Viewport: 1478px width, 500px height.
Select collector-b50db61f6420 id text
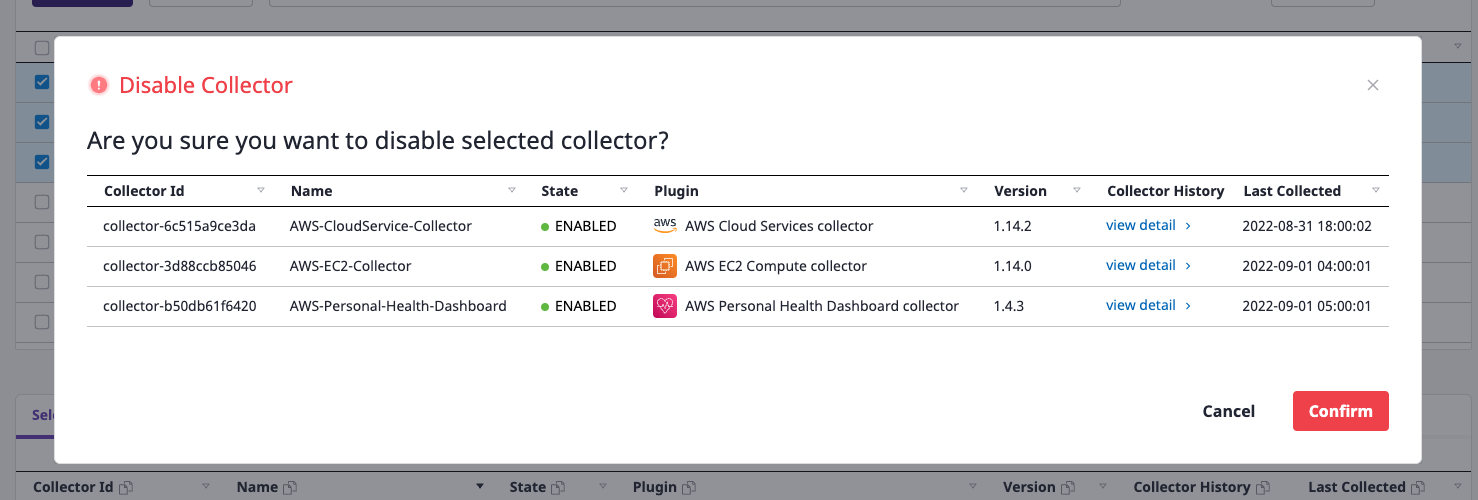pyautogui.click(x=180, y=306)
